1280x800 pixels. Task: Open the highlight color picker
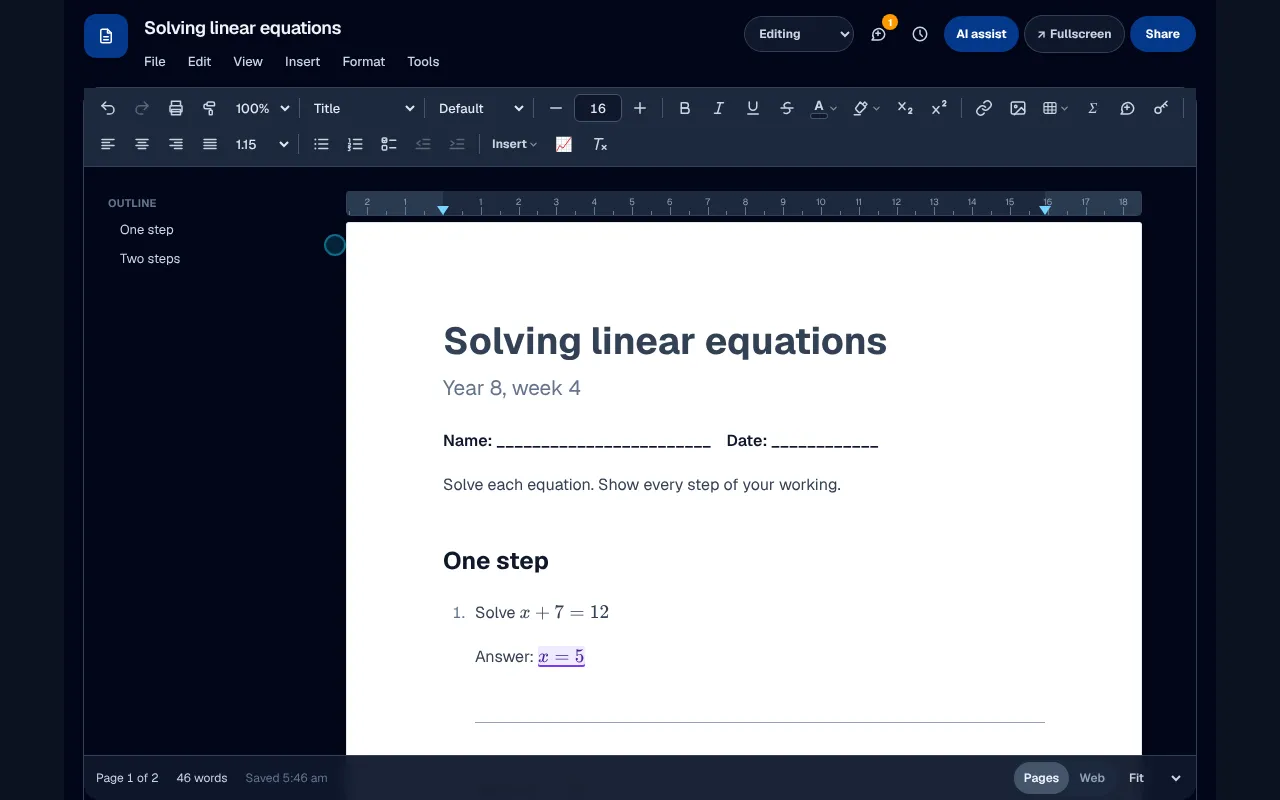pyautogui.click(x=866, y=108)
